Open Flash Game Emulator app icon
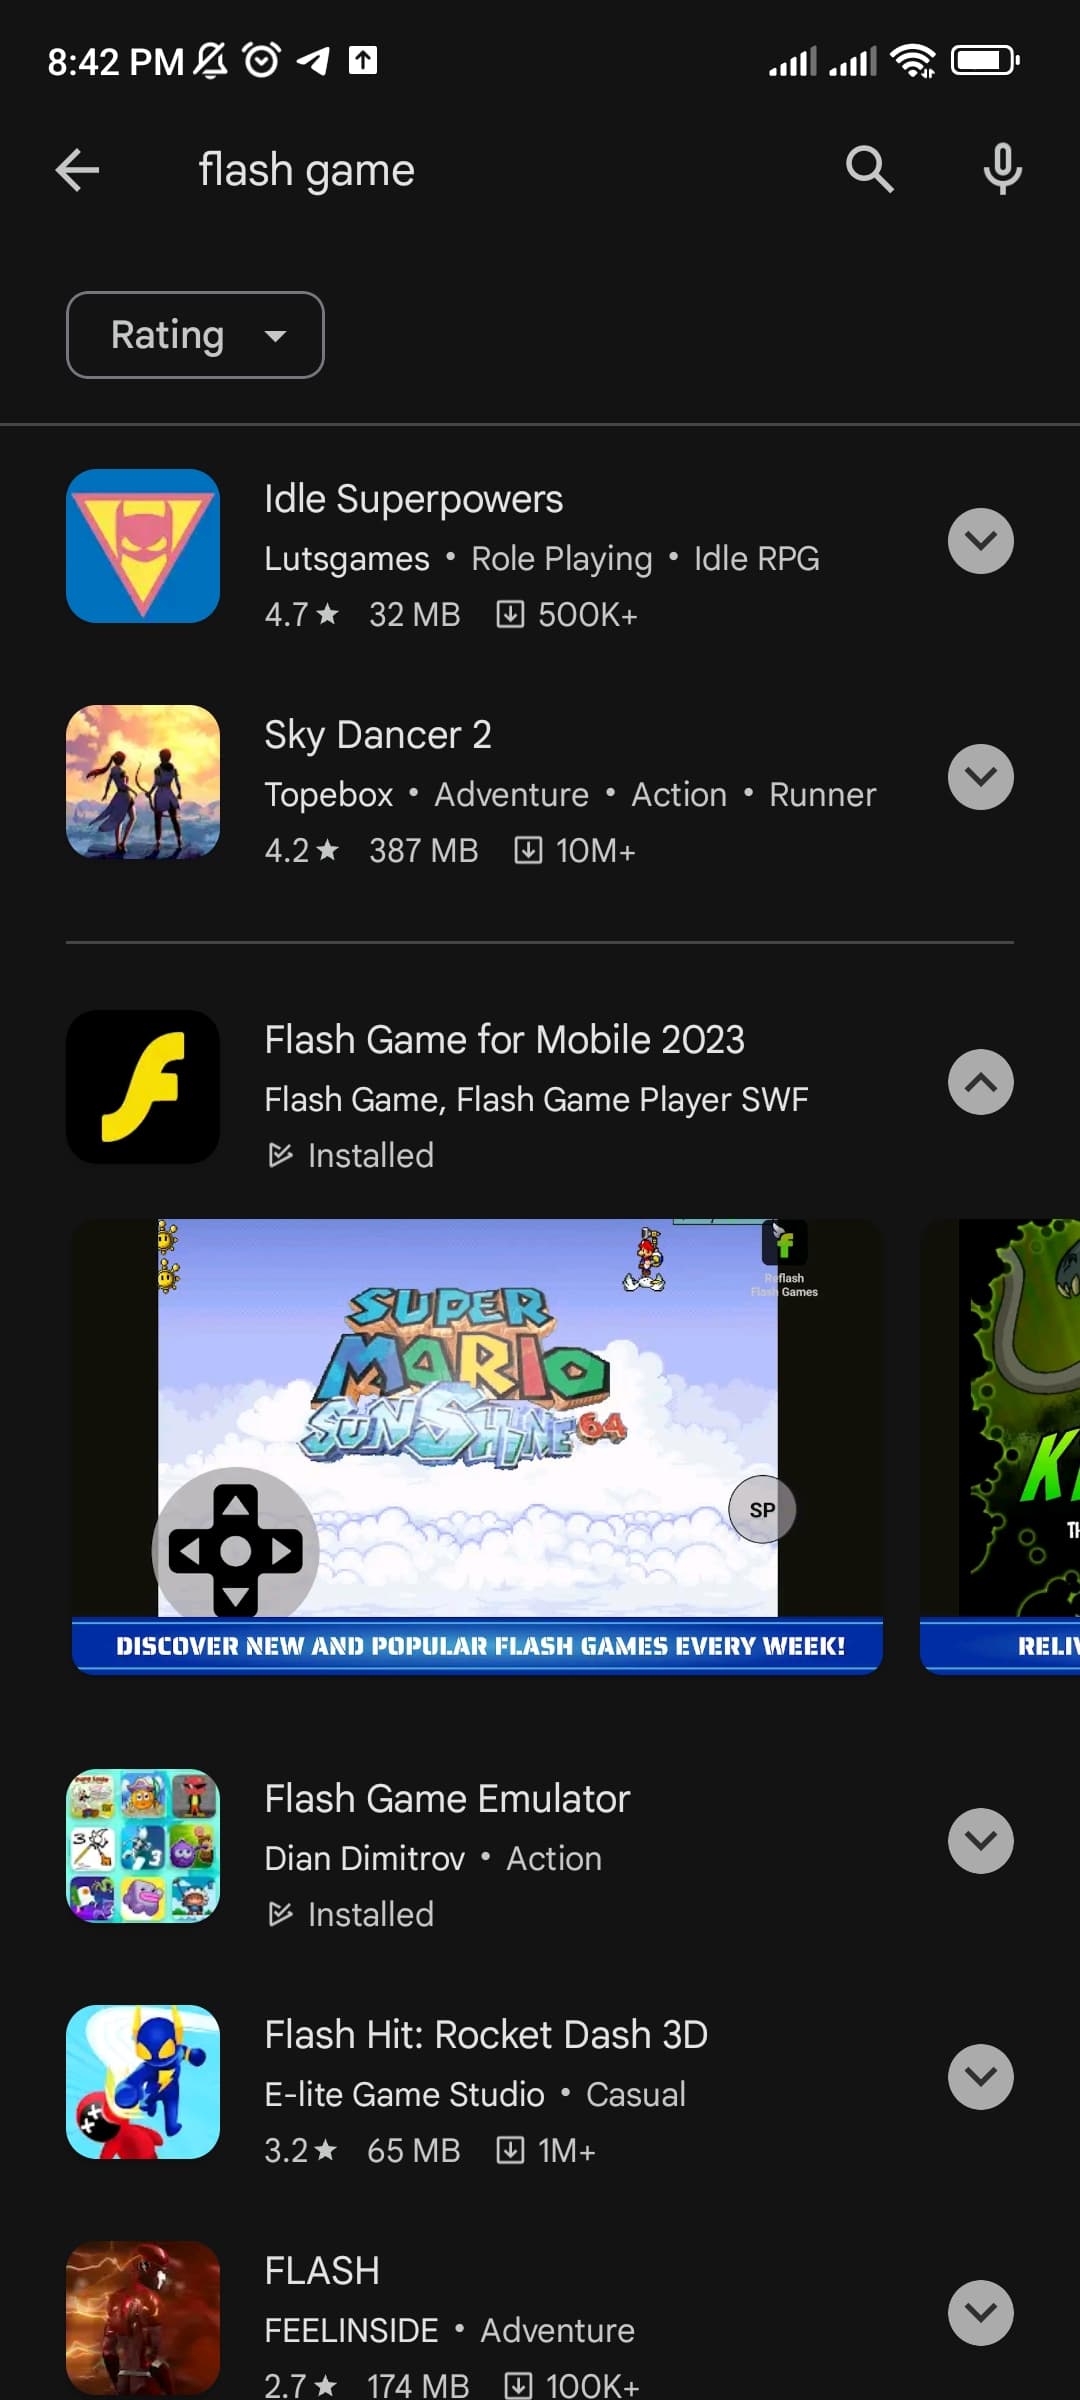This screenshot has height=2400, width=1080. coord(143,1846)
